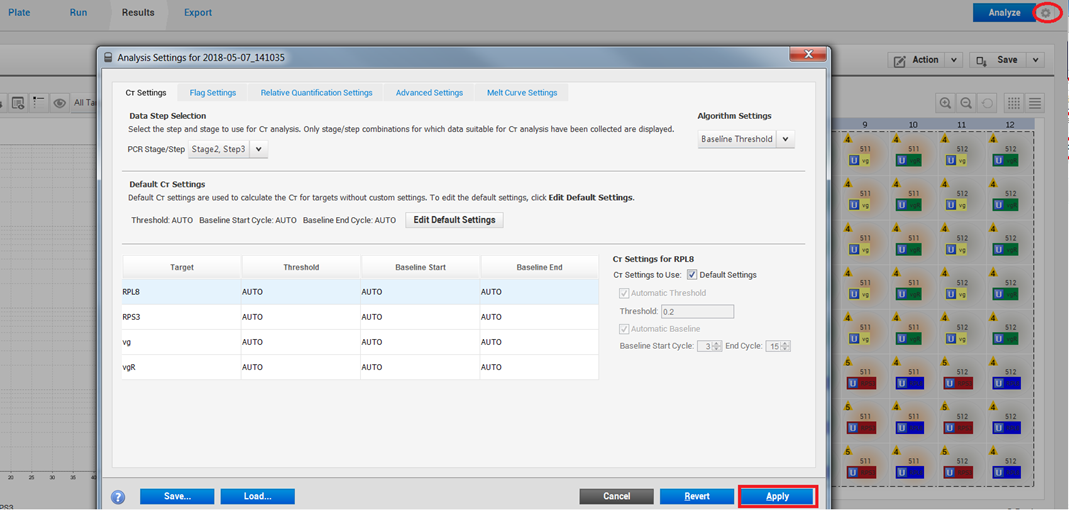Click the Action button

coord(917,60)
